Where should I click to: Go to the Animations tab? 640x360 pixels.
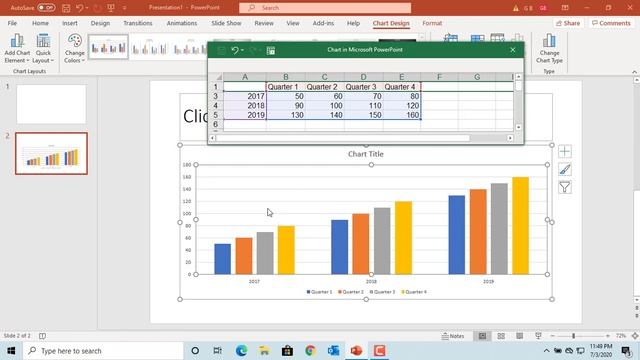[x=182, y=23]
